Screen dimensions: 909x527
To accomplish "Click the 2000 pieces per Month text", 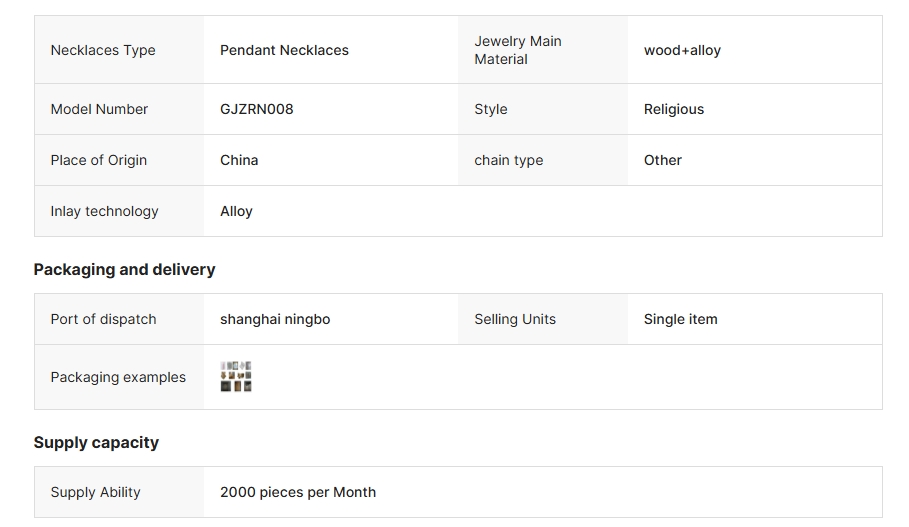I will [x=298, y=492].
